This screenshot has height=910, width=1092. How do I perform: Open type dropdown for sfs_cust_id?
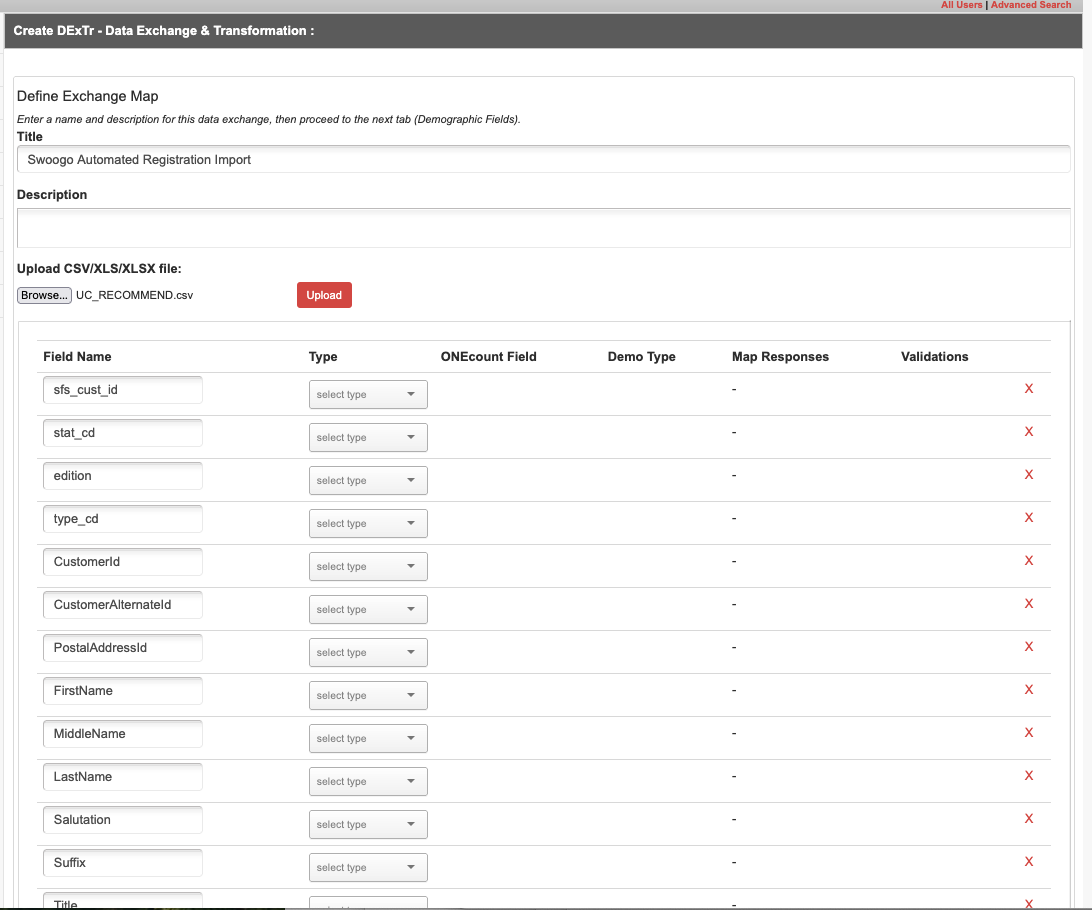(x=368, y=394)
